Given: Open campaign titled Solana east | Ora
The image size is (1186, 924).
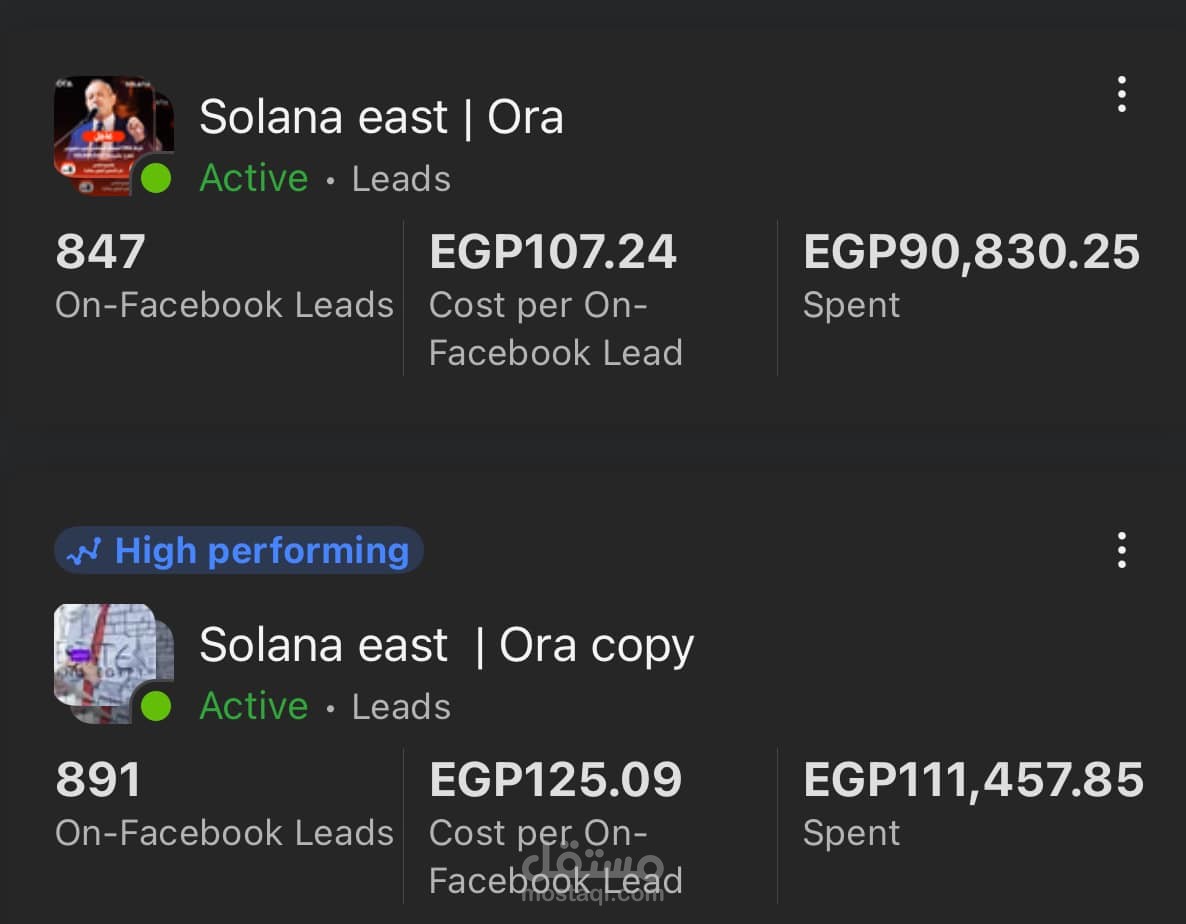Looking at the screenshot, I should point(381,117).
